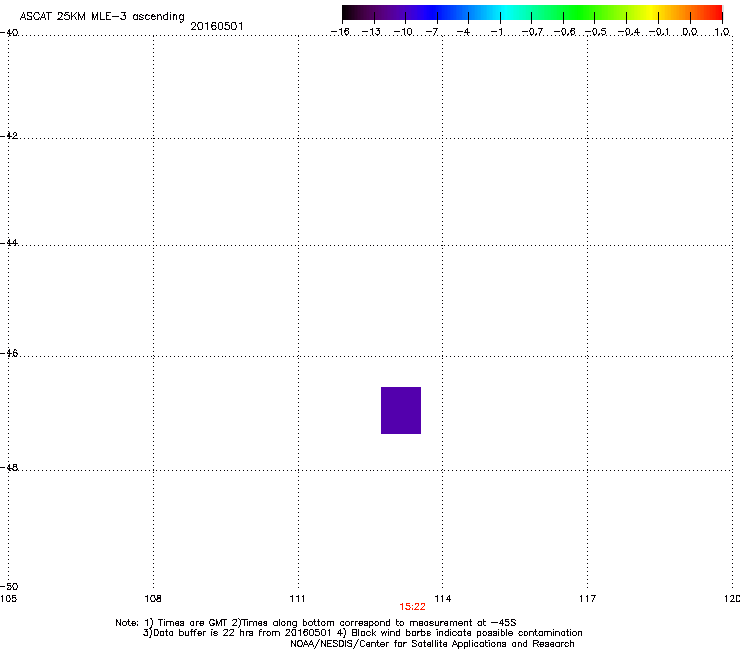Click the title 'ASCAT 25KM MLE-3 ascending'

[102, 16]
